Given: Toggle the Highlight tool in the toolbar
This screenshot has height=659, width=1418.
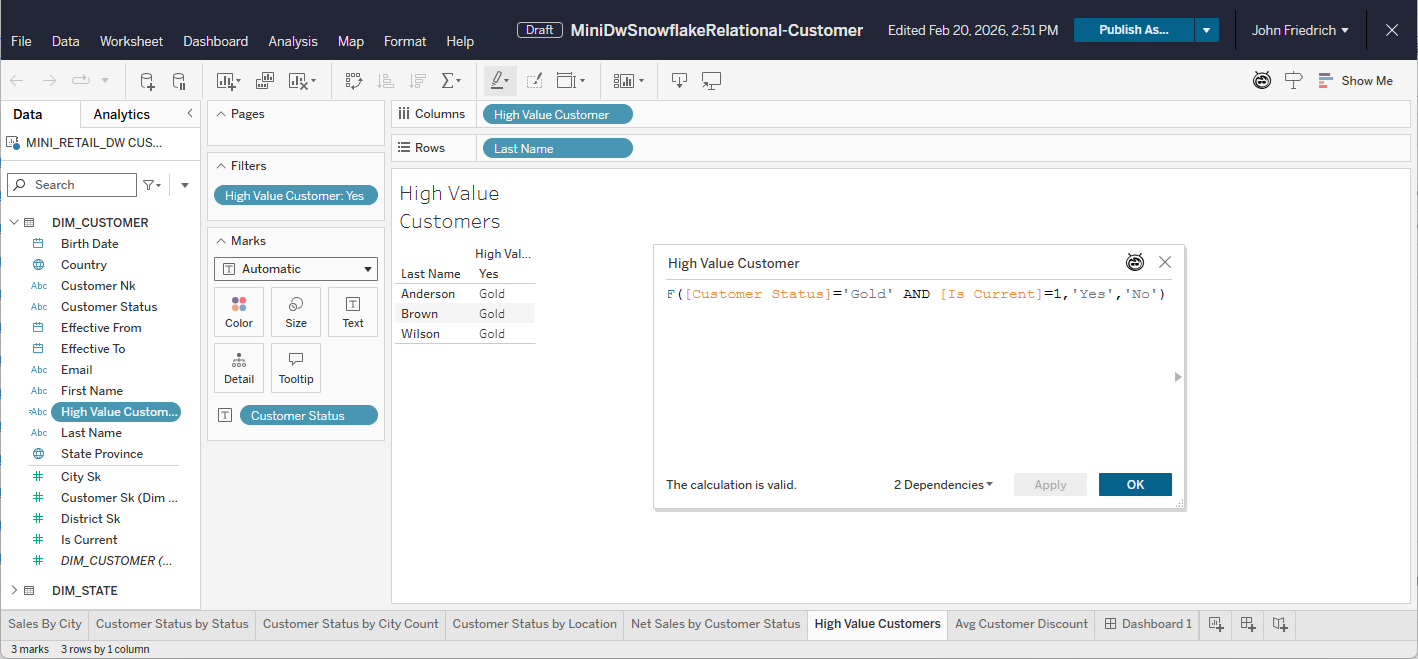Looking at the screenshot, I should point(499,81).
